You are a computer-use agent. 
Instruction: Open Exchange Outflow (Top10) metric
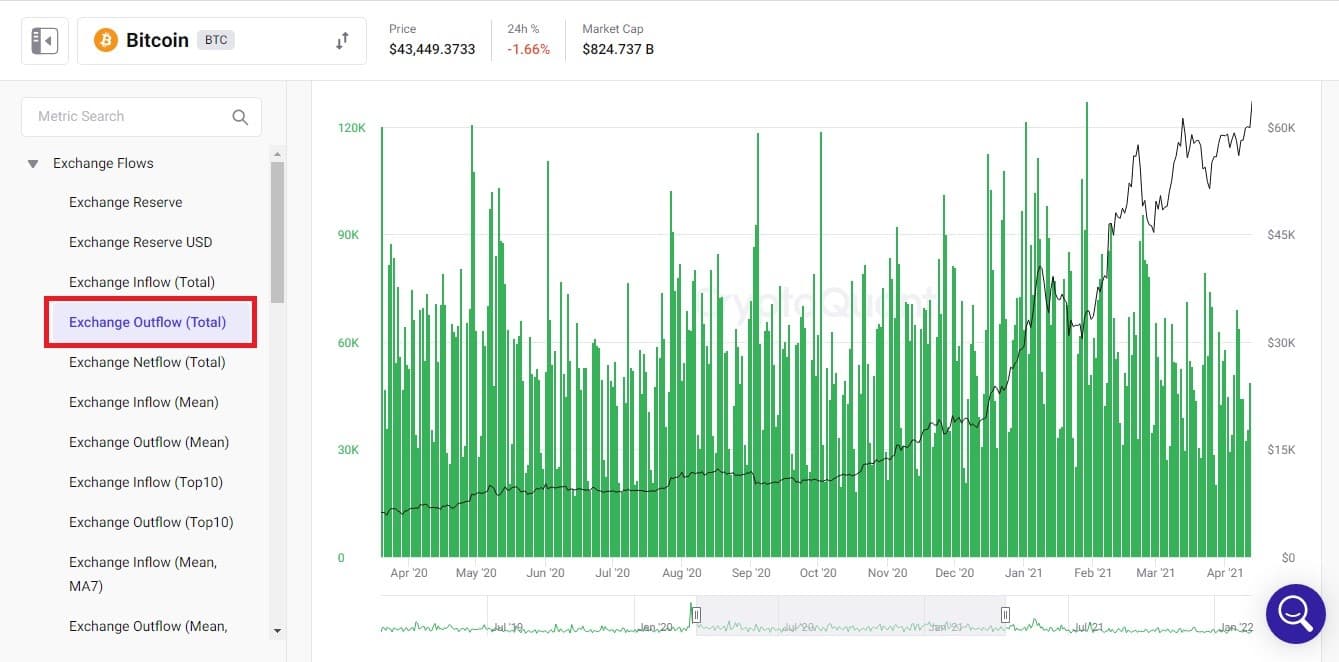click(151, 522)
